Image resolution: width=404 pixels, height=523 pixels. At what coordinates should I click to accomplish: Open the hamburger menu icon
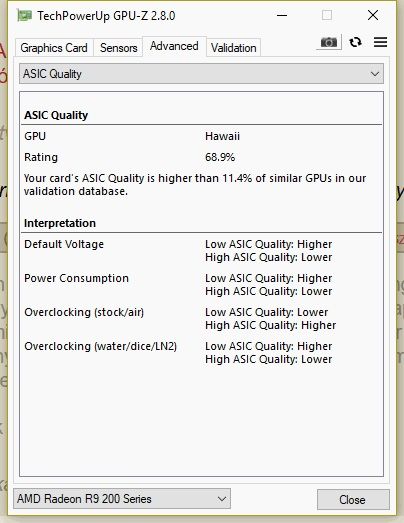(380, 42)
